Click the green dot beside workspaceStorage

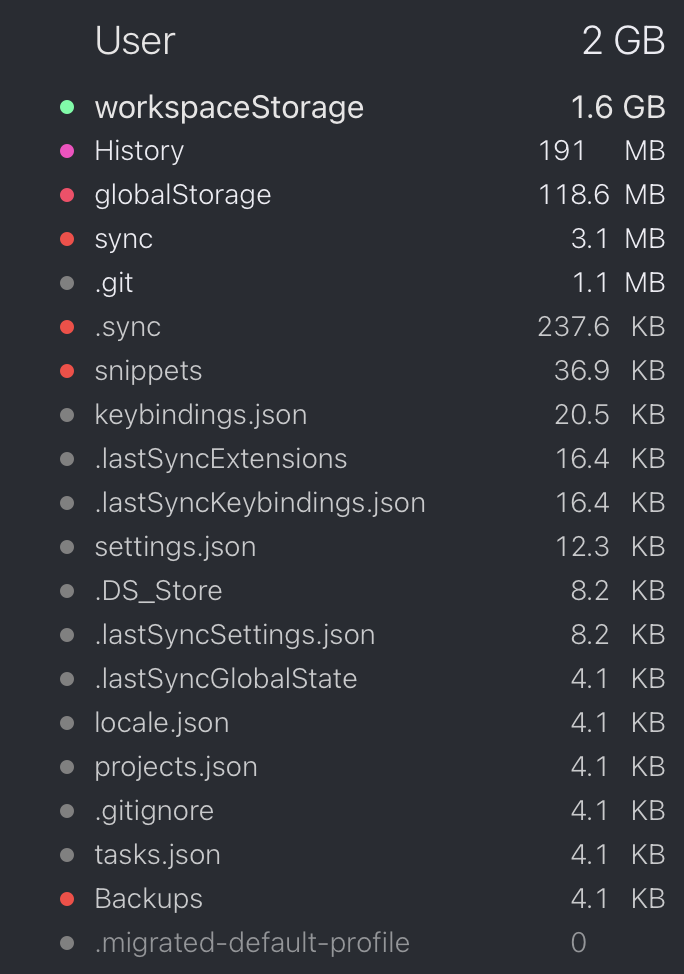coord(66,106)
